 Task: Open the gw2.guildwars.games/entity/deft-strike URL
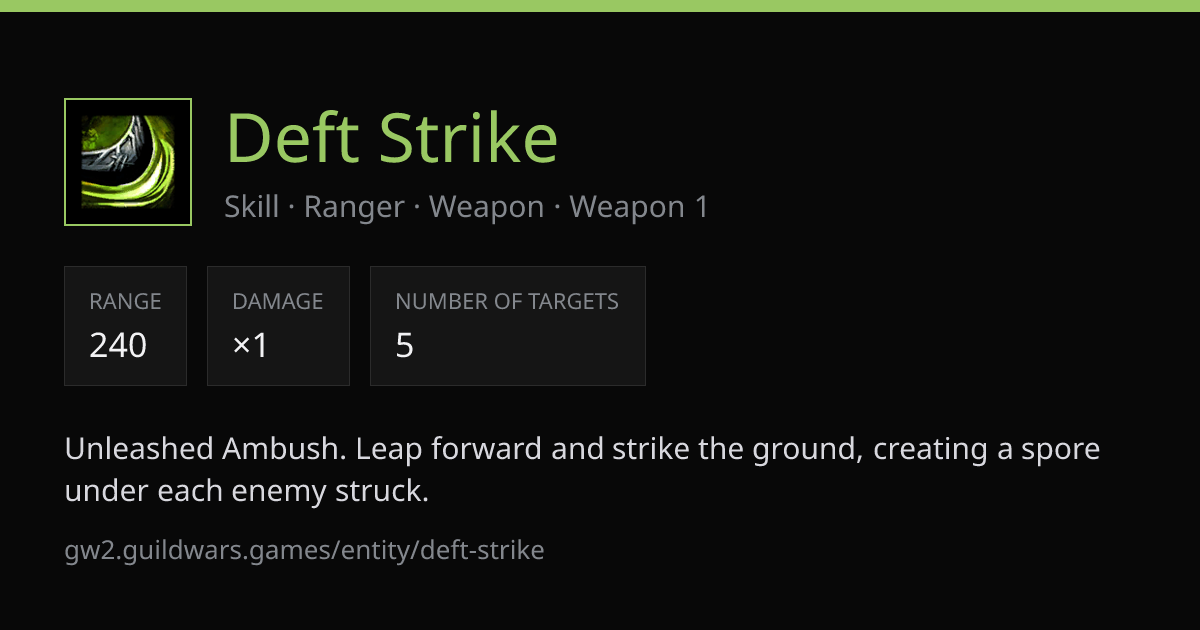click(305, 550)
